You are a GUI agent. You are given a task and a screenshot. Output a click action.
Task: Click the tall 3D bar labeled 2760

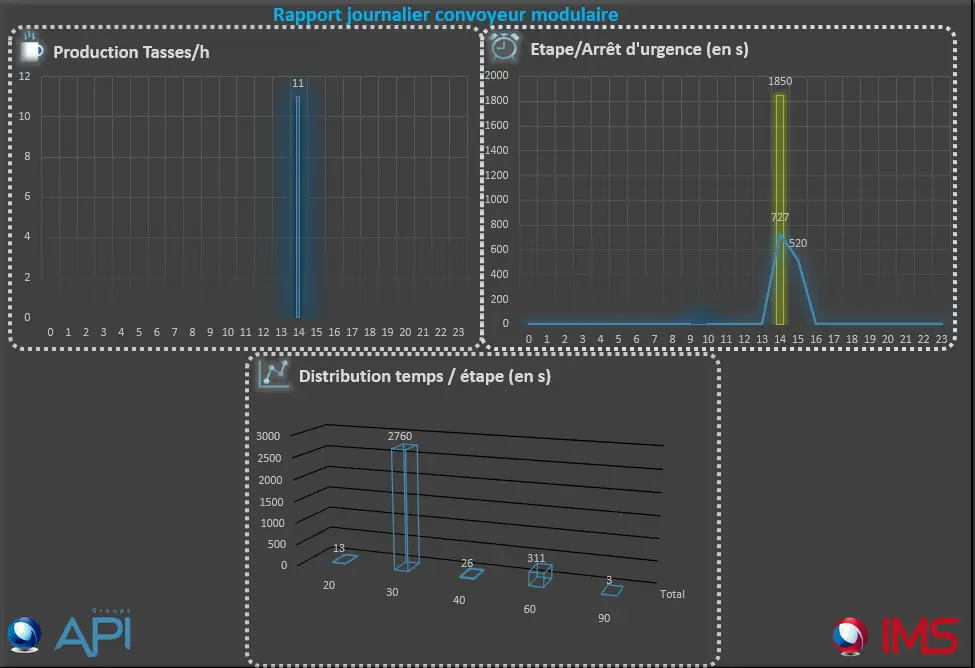coord(405,507)
